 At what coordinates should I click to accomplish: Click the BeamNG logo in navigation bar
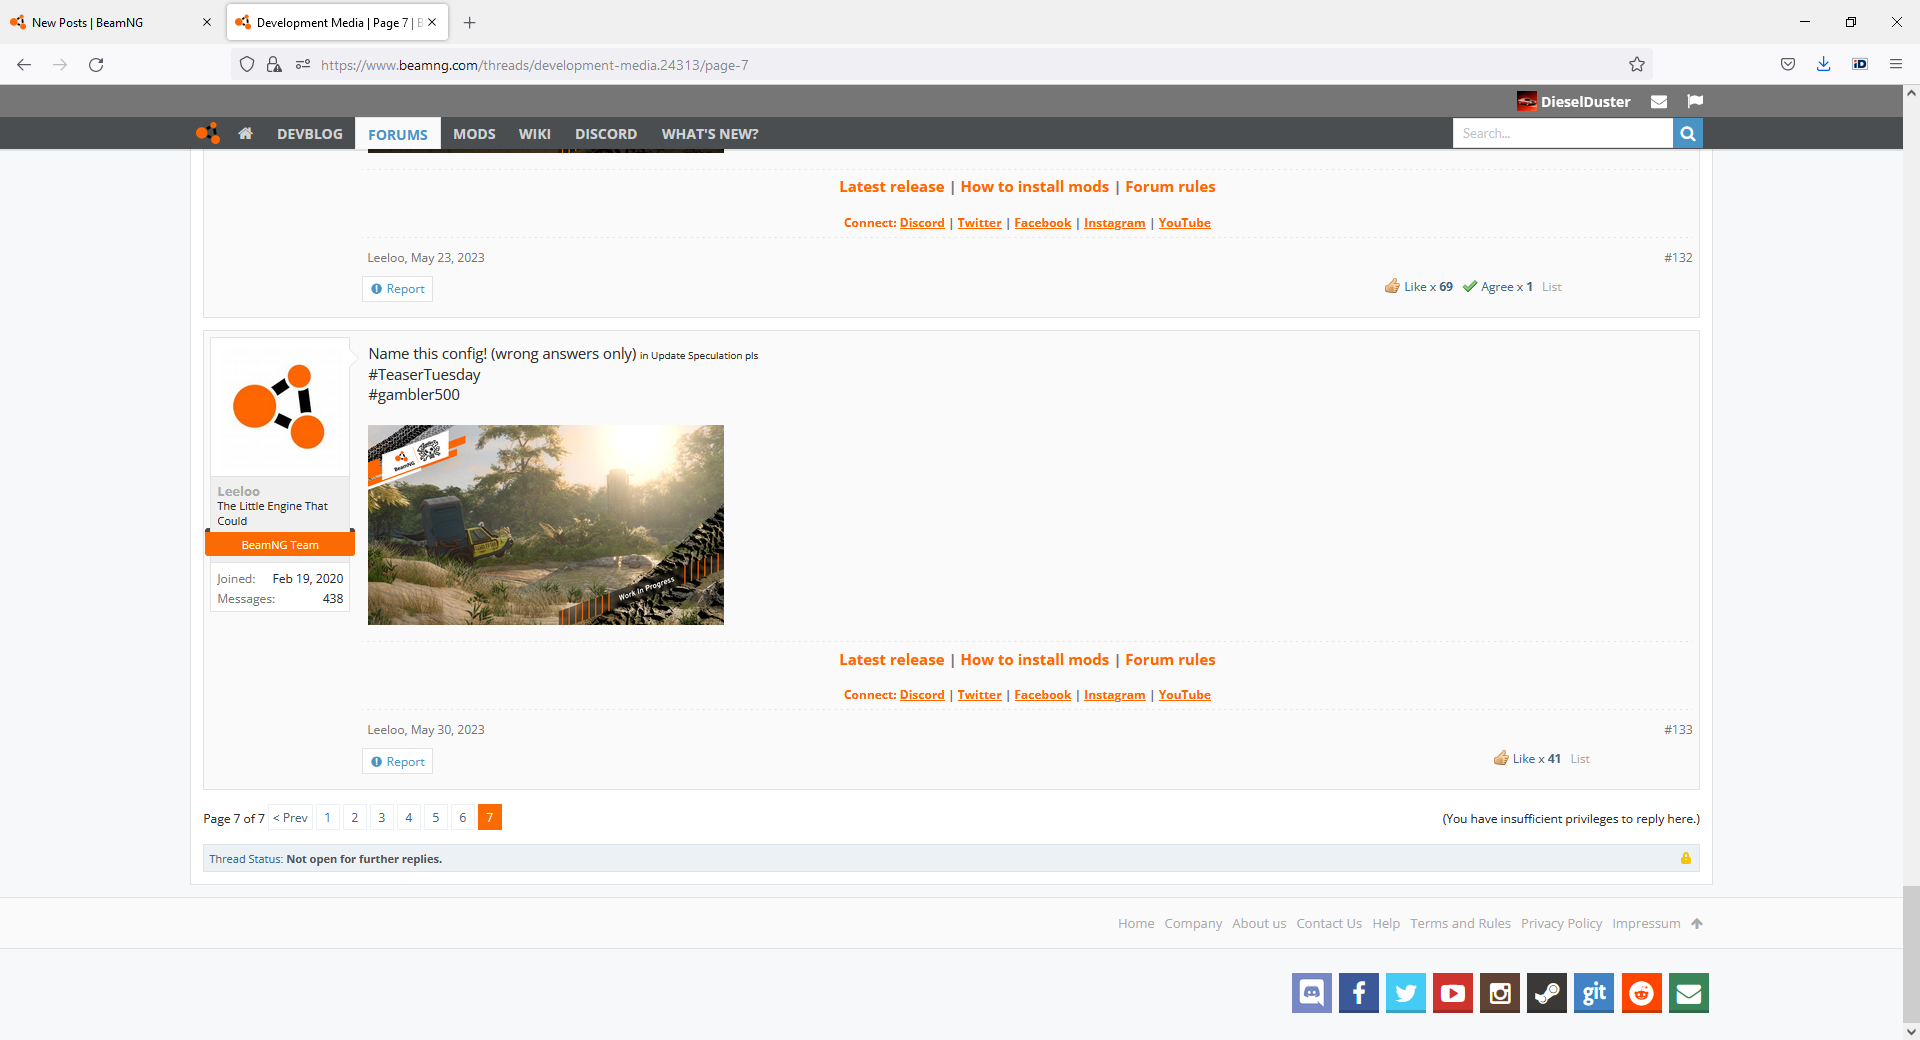pos(207,133)
